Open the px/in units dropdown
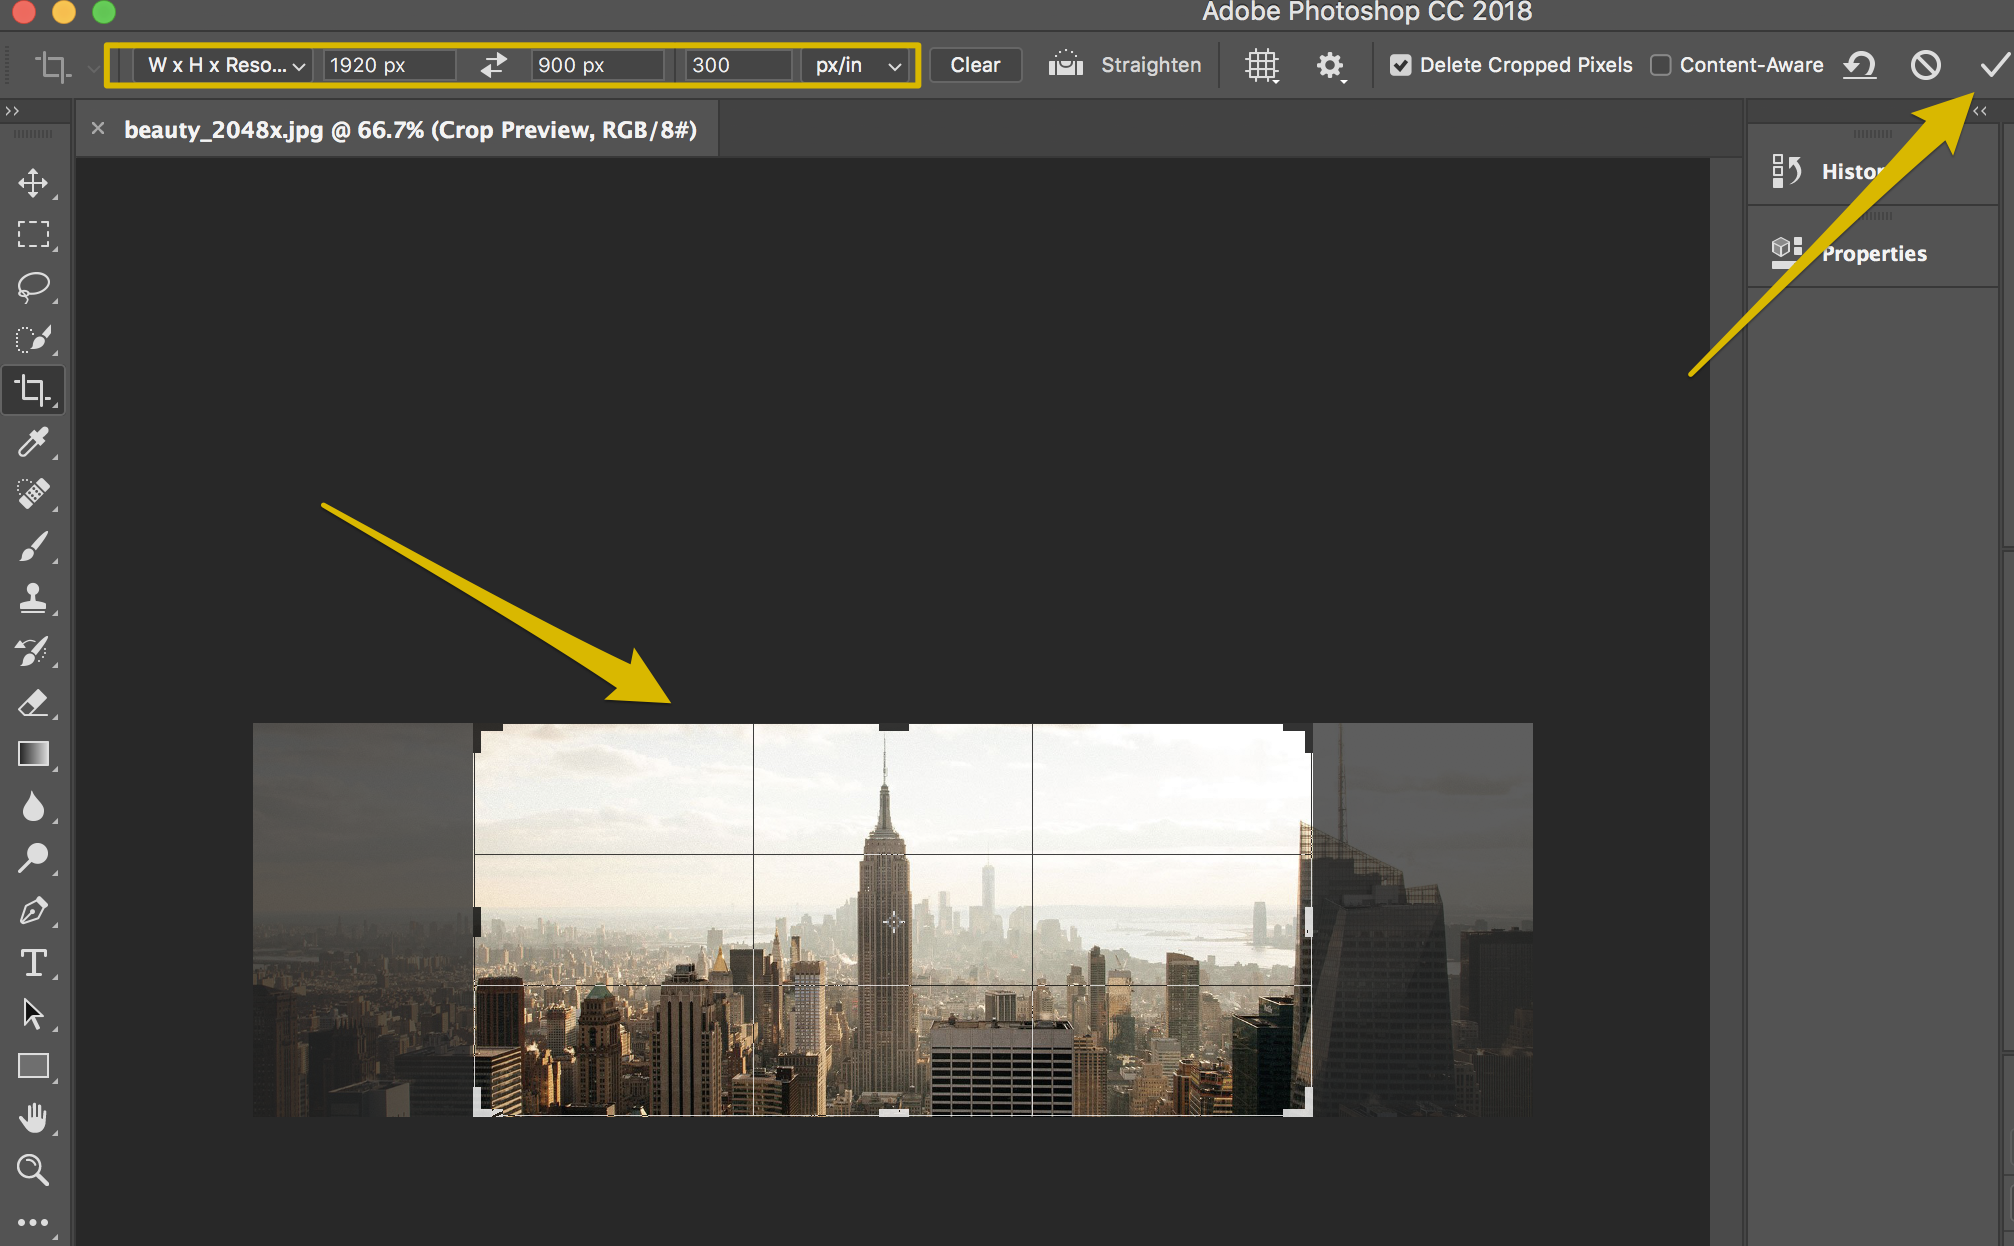 click(858, 65)
